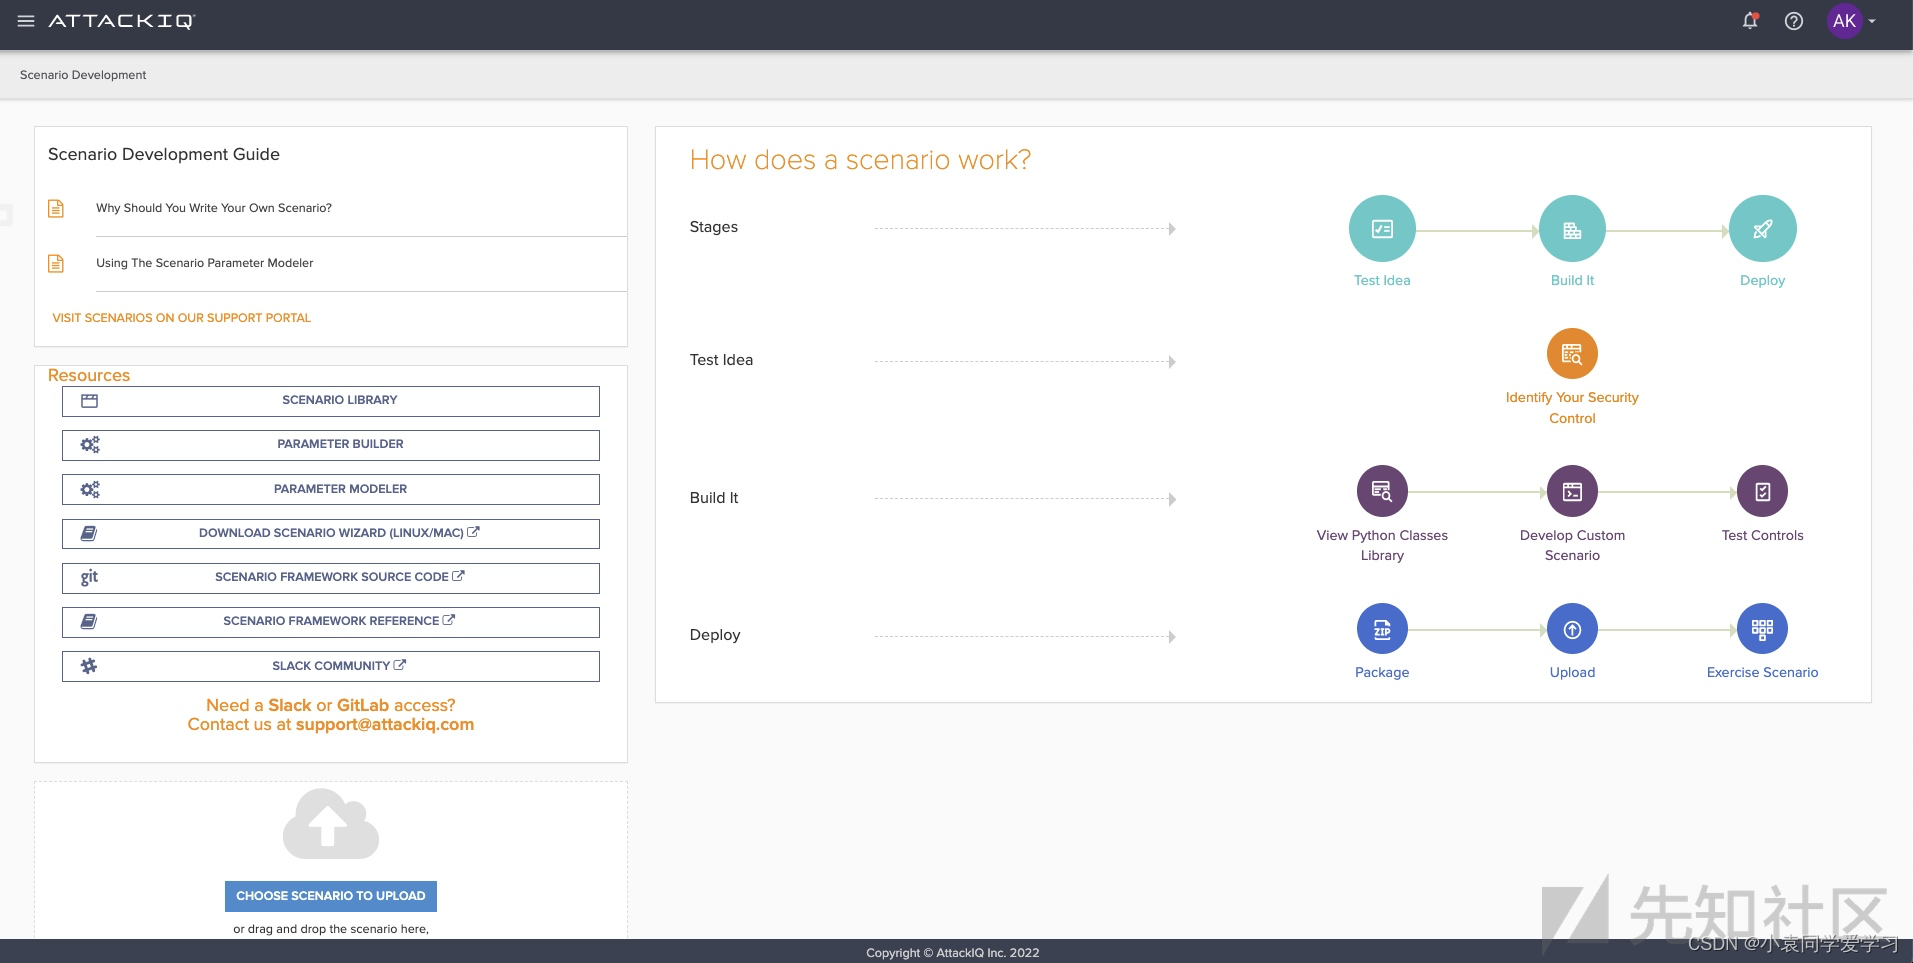Viewport: 1913px width, 963px height.
Task: Click the Parameter Modeler gears icon
Action: coord(90,489)
